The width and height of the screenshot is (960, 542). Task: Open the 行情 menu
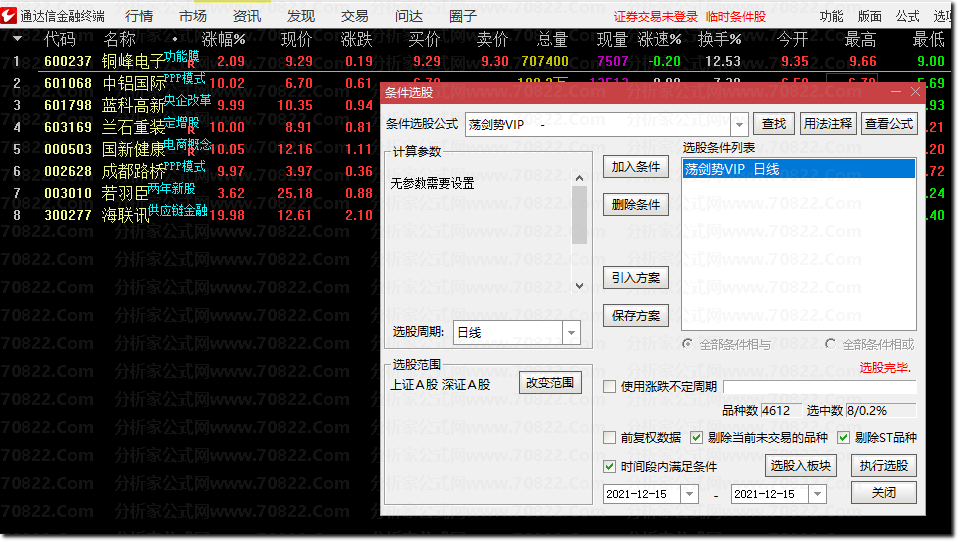pyautogui.click(x=139, y=16)
